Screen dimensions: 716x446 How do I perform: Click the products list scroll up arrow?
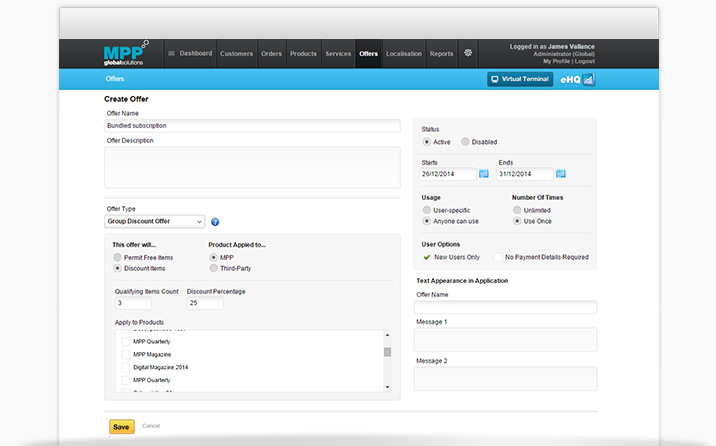coord(387,335)
